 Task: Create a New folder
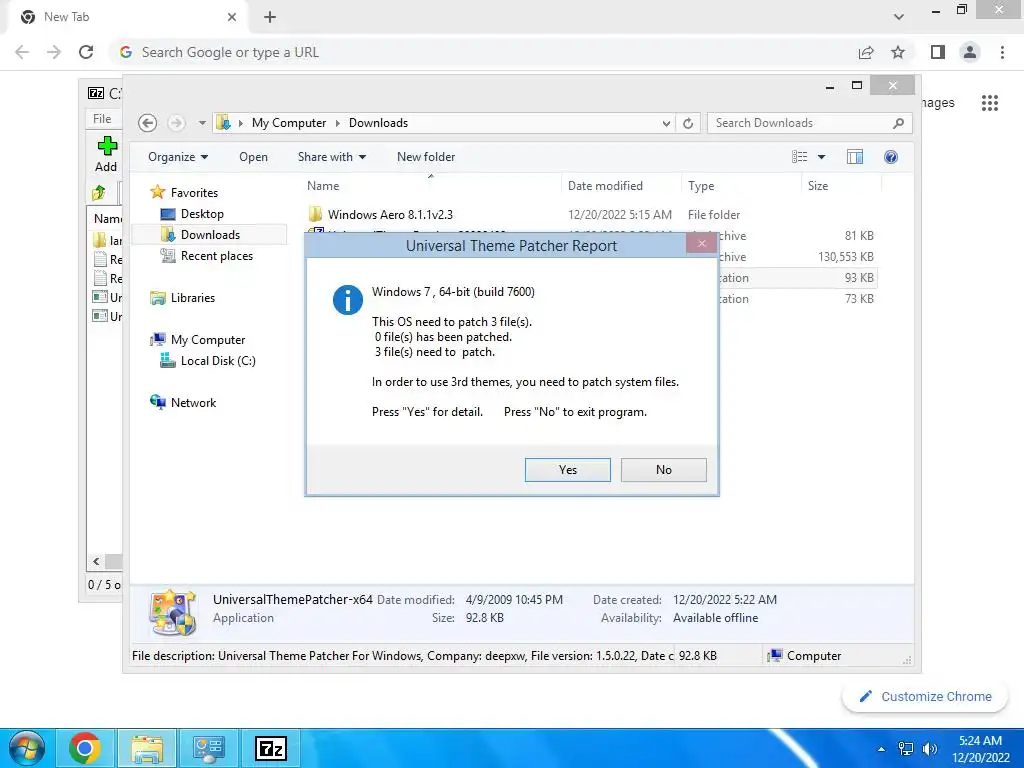(426, 157)
